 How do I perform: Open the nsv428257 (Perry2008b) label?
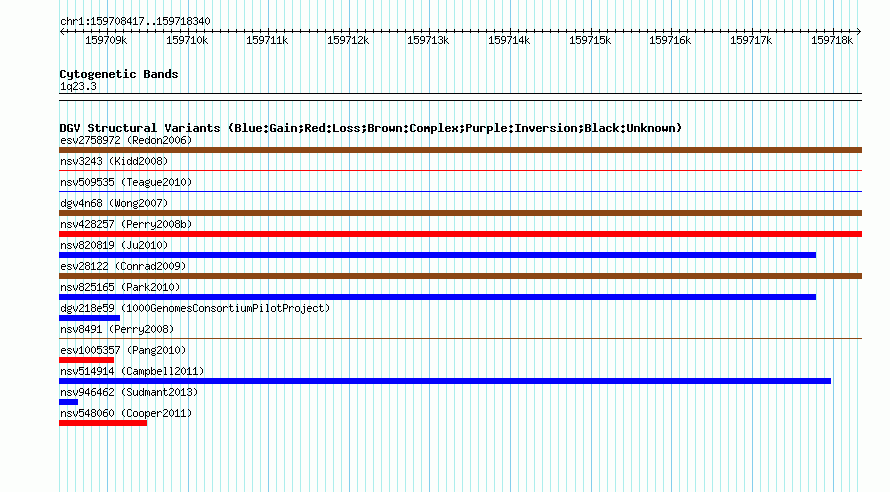[126, 224]
